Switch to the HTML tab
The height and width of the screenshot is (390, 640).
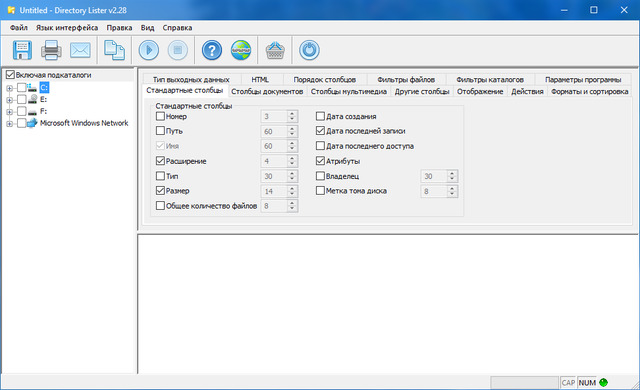click(x=260, y=80)
